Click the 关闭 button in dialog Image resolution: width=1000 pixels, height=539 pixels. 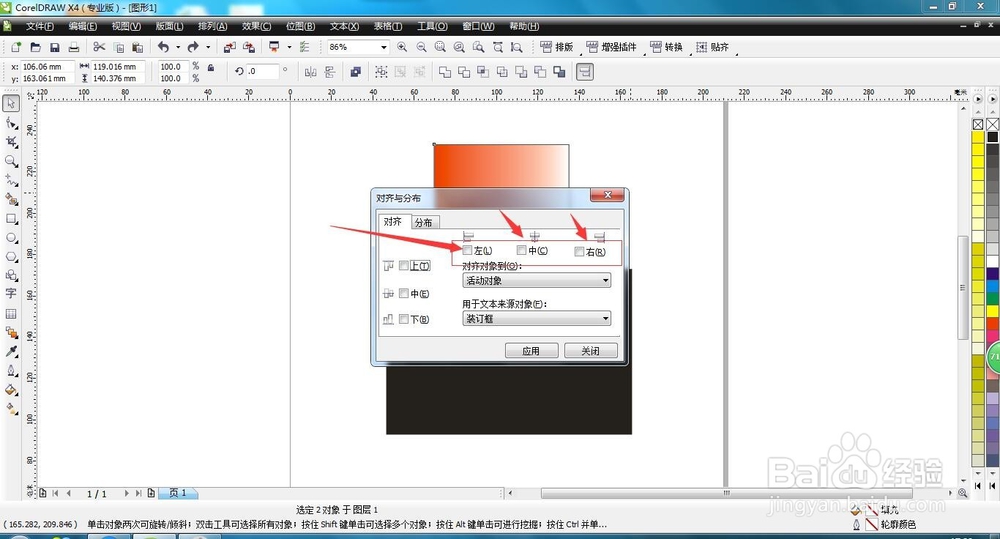tap(591, 351)
